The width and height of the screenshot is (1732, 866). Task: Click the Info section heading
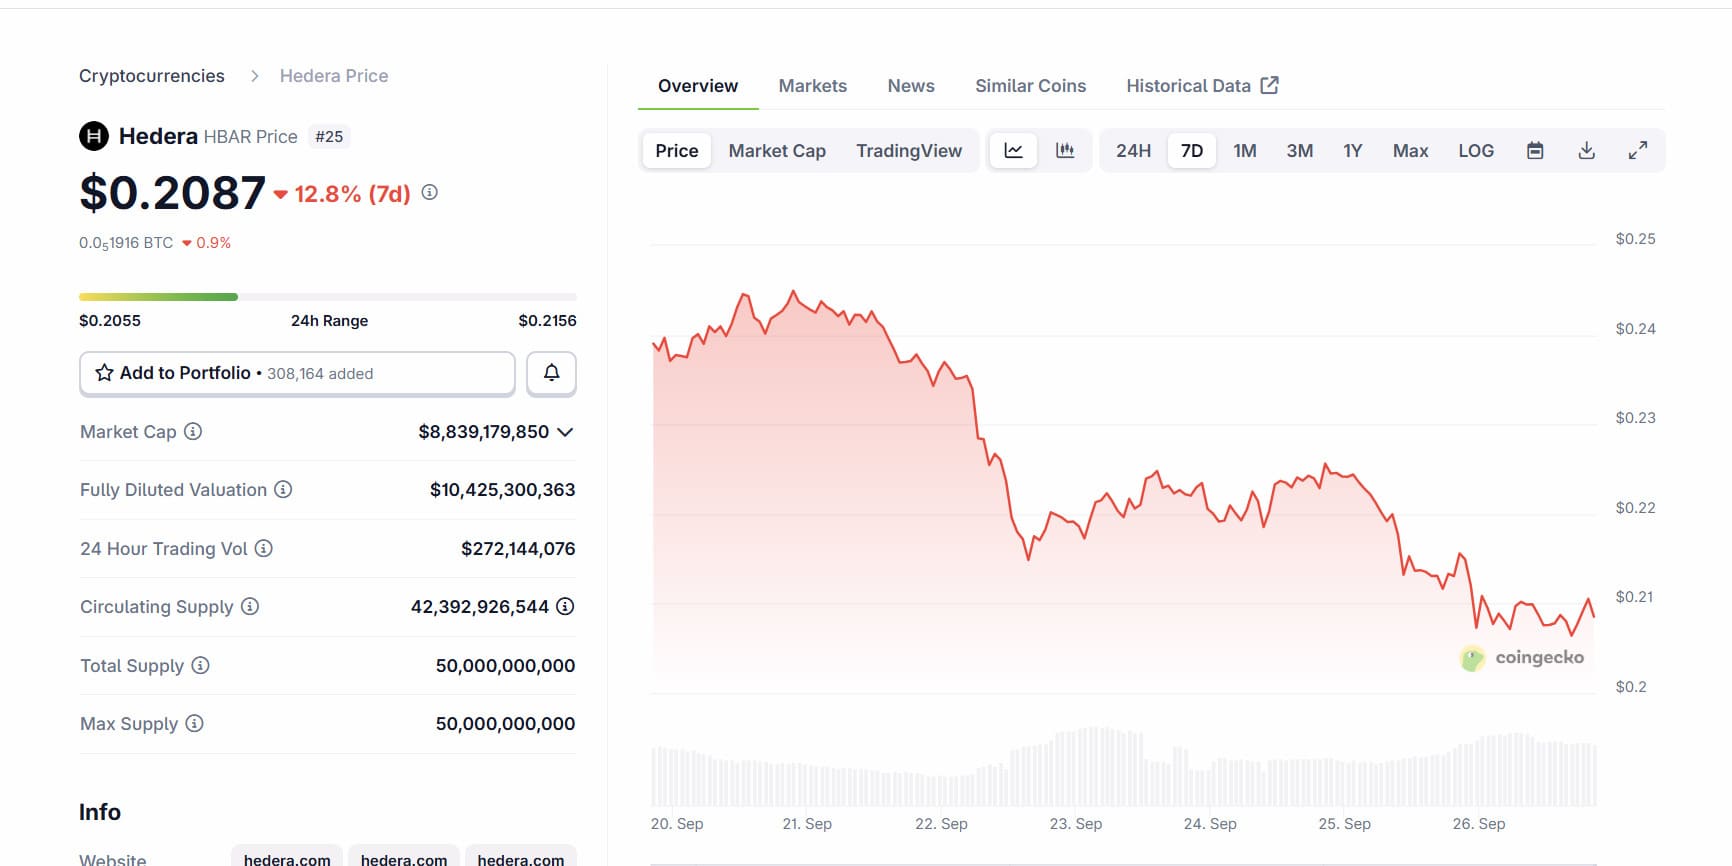pyautogui.click(x=100, y=812)
